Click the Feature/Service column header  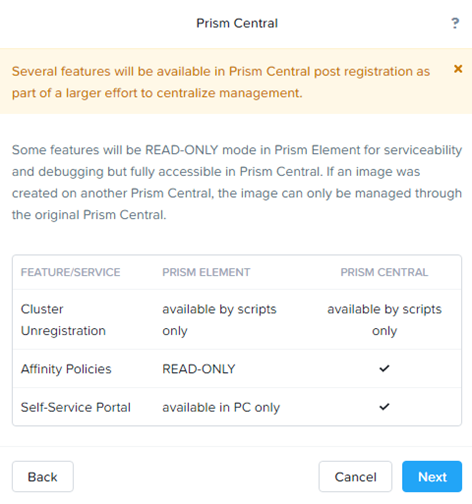(70, 272)
